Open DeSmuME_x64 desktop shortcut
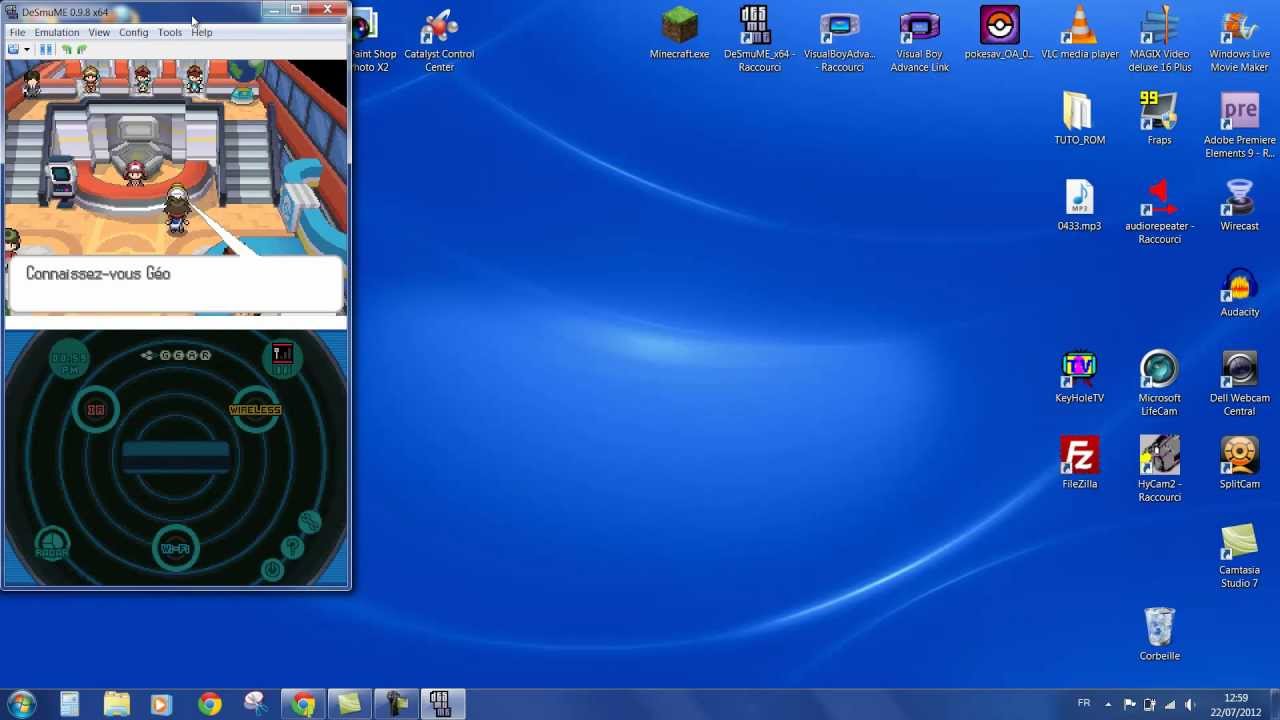Image resolution: width=1280 pixels, height=720 pixels. 759,40
